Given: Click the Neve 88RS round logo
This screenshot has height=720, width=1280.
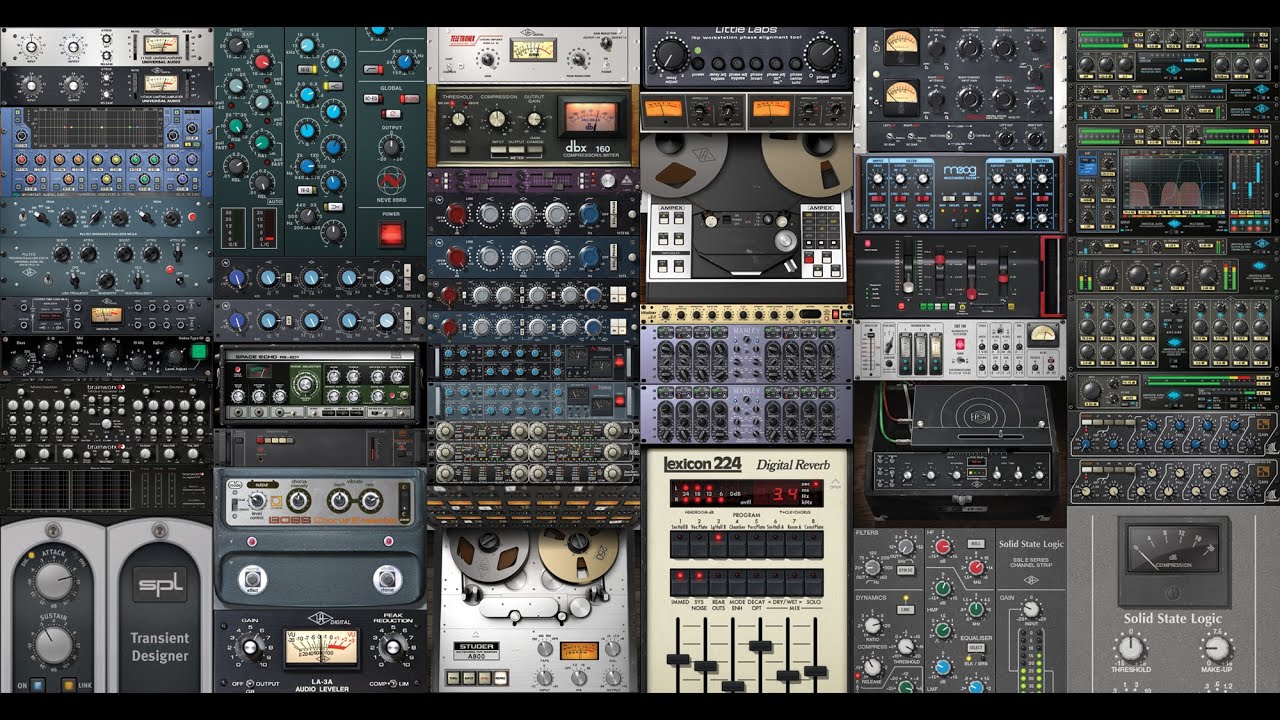Looking at the screenshot, I should point(391,181).
